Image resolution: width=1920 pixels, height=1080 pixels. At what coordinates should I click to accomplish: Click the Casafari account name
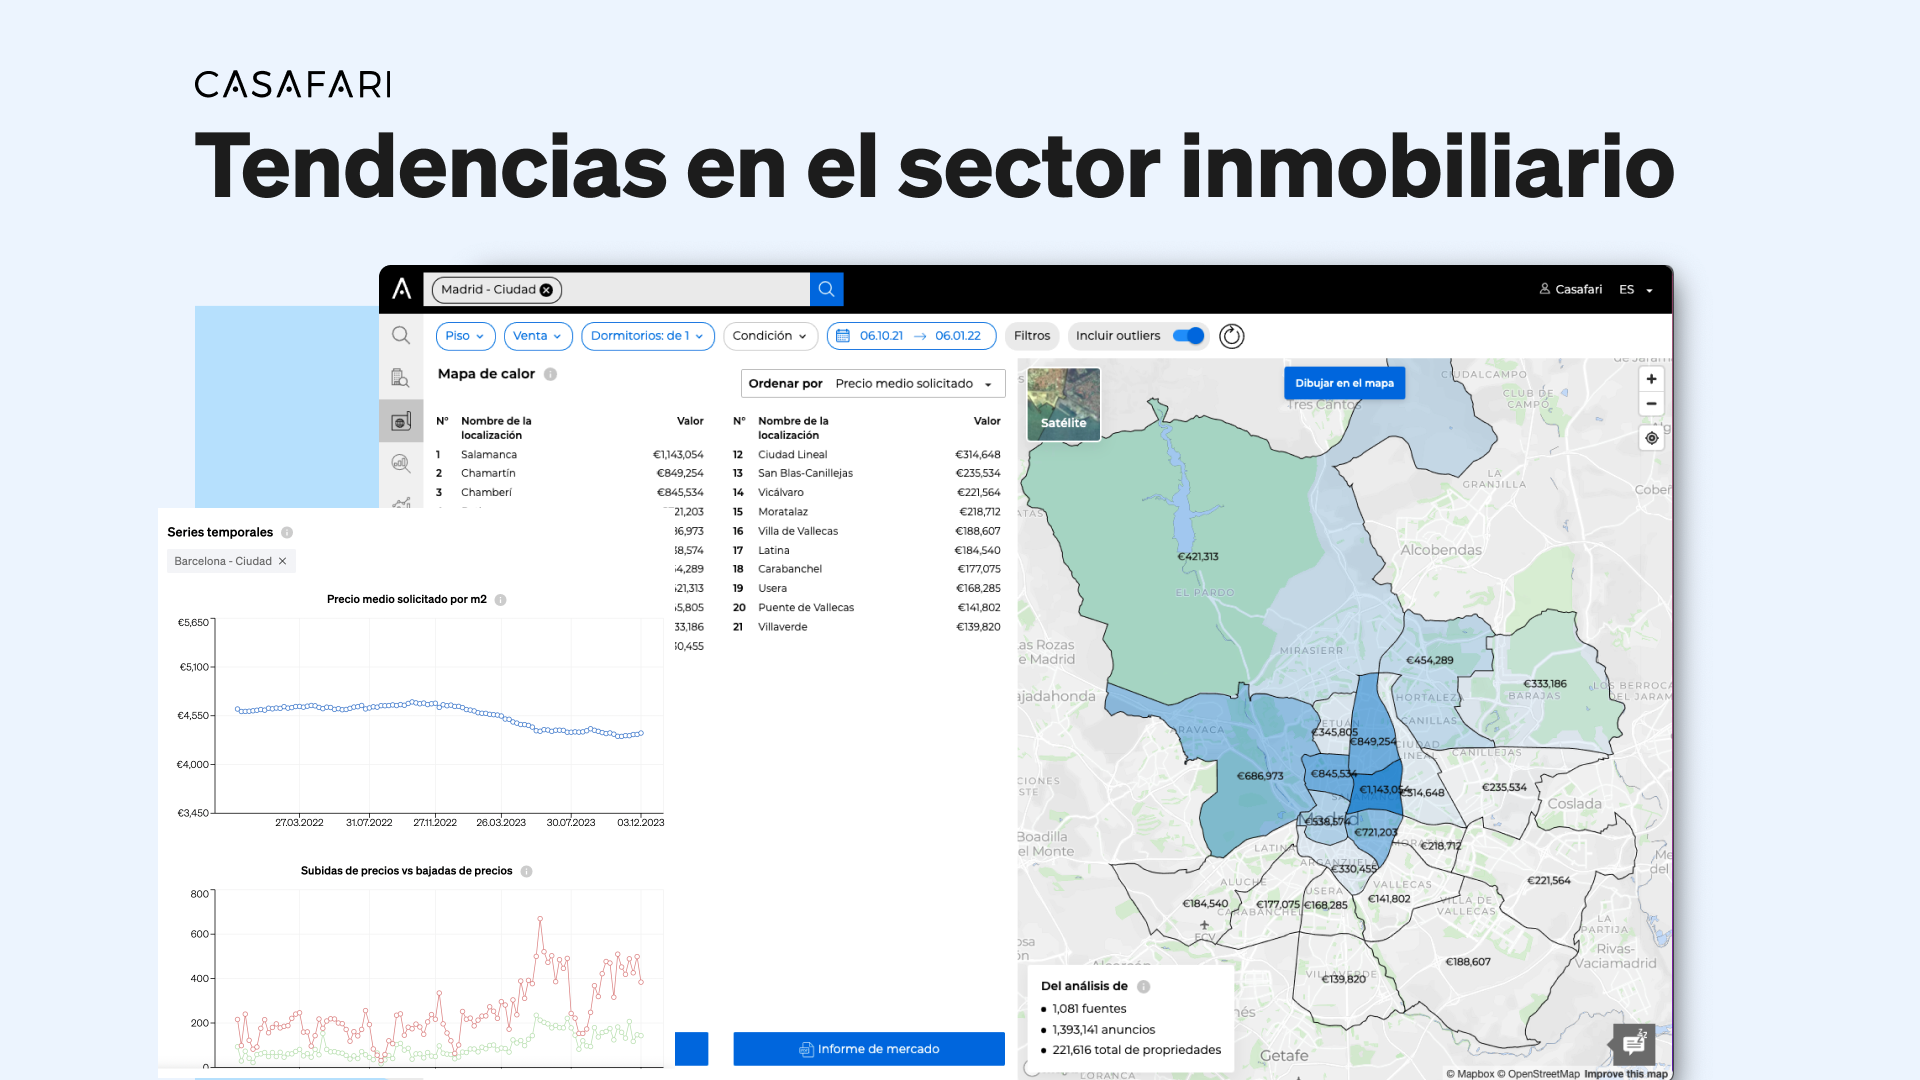point(1578,289)
